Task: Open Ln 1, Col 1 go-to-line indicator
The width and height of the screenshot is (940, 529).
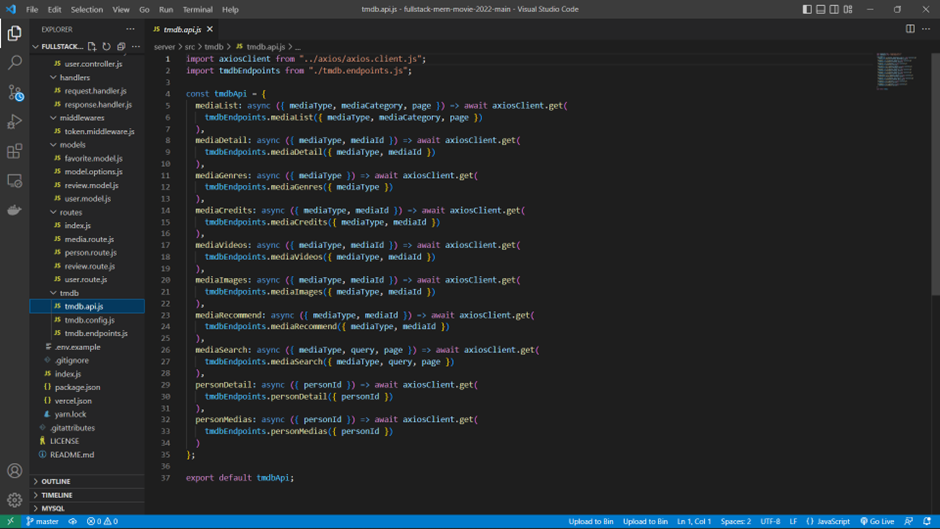Action: (x=694, y=521)
